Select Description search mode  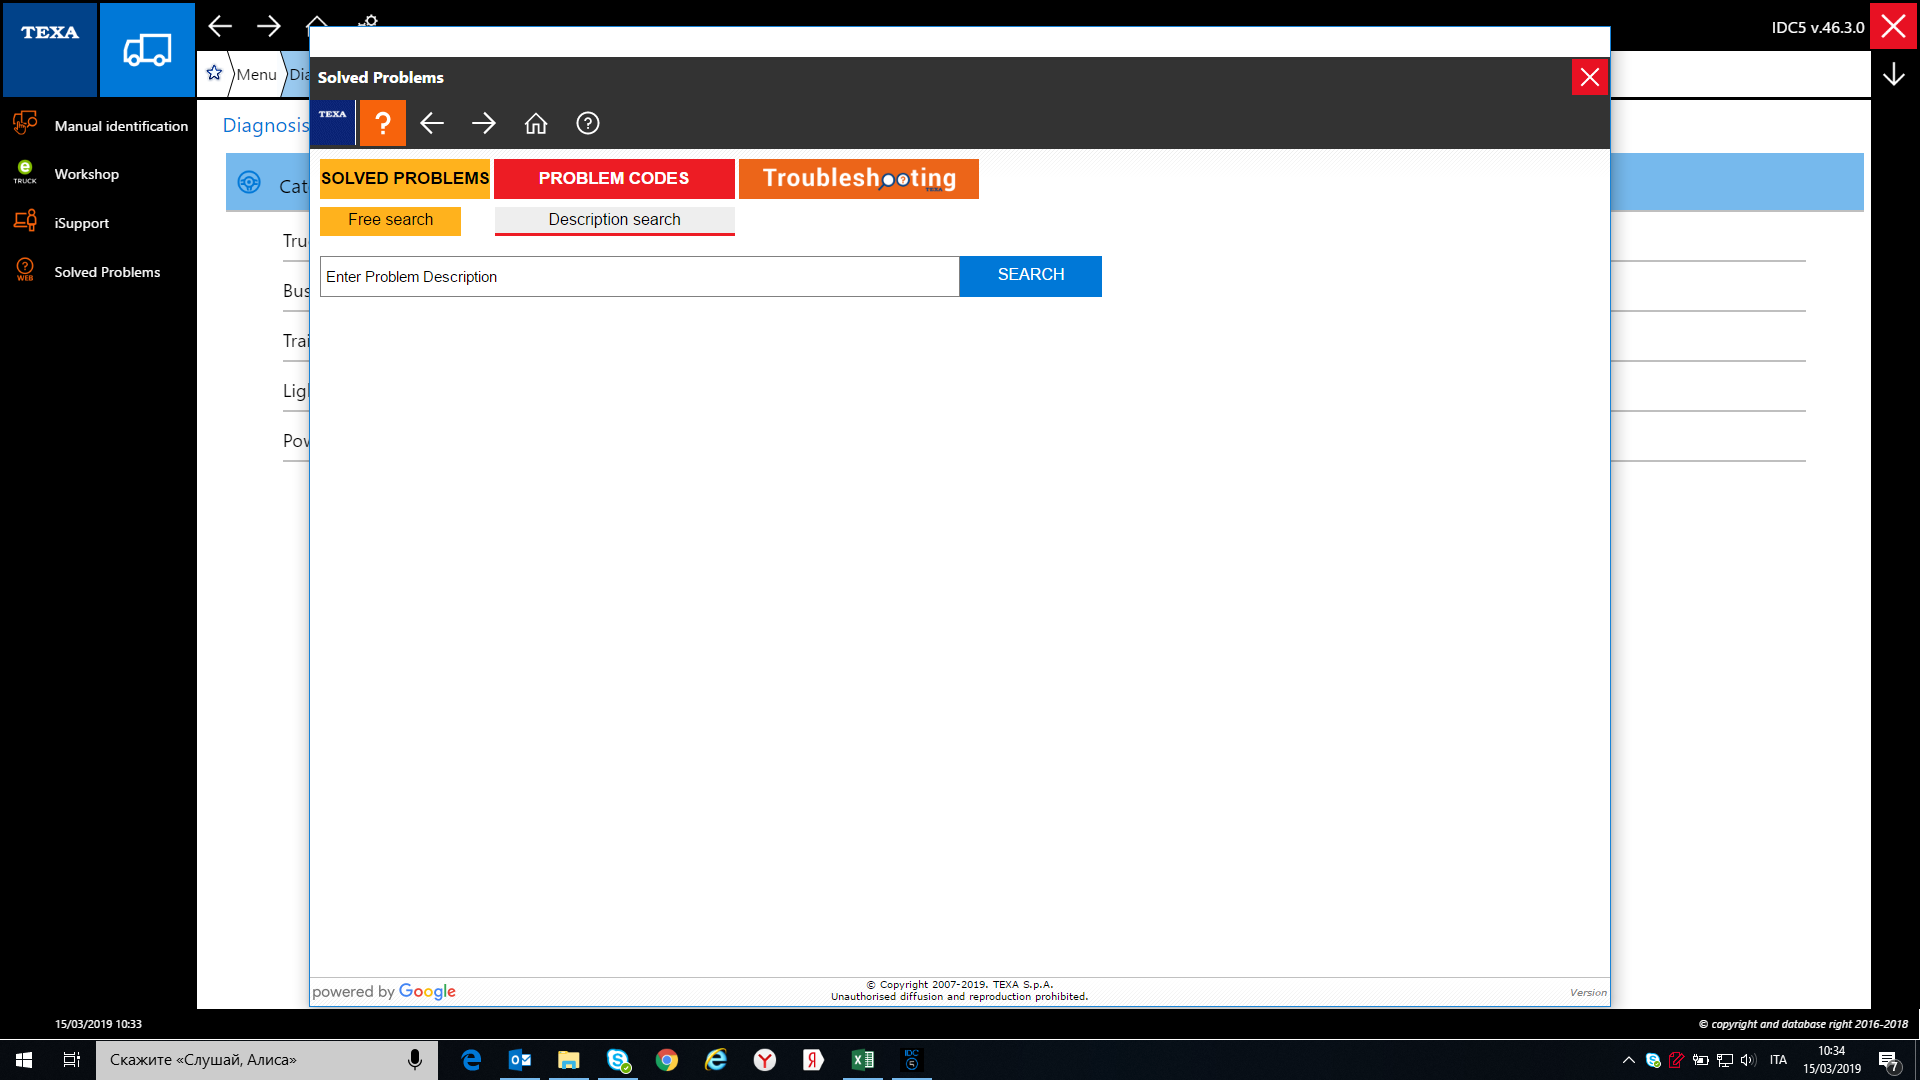pyautogui.click(x=614, y=220)
